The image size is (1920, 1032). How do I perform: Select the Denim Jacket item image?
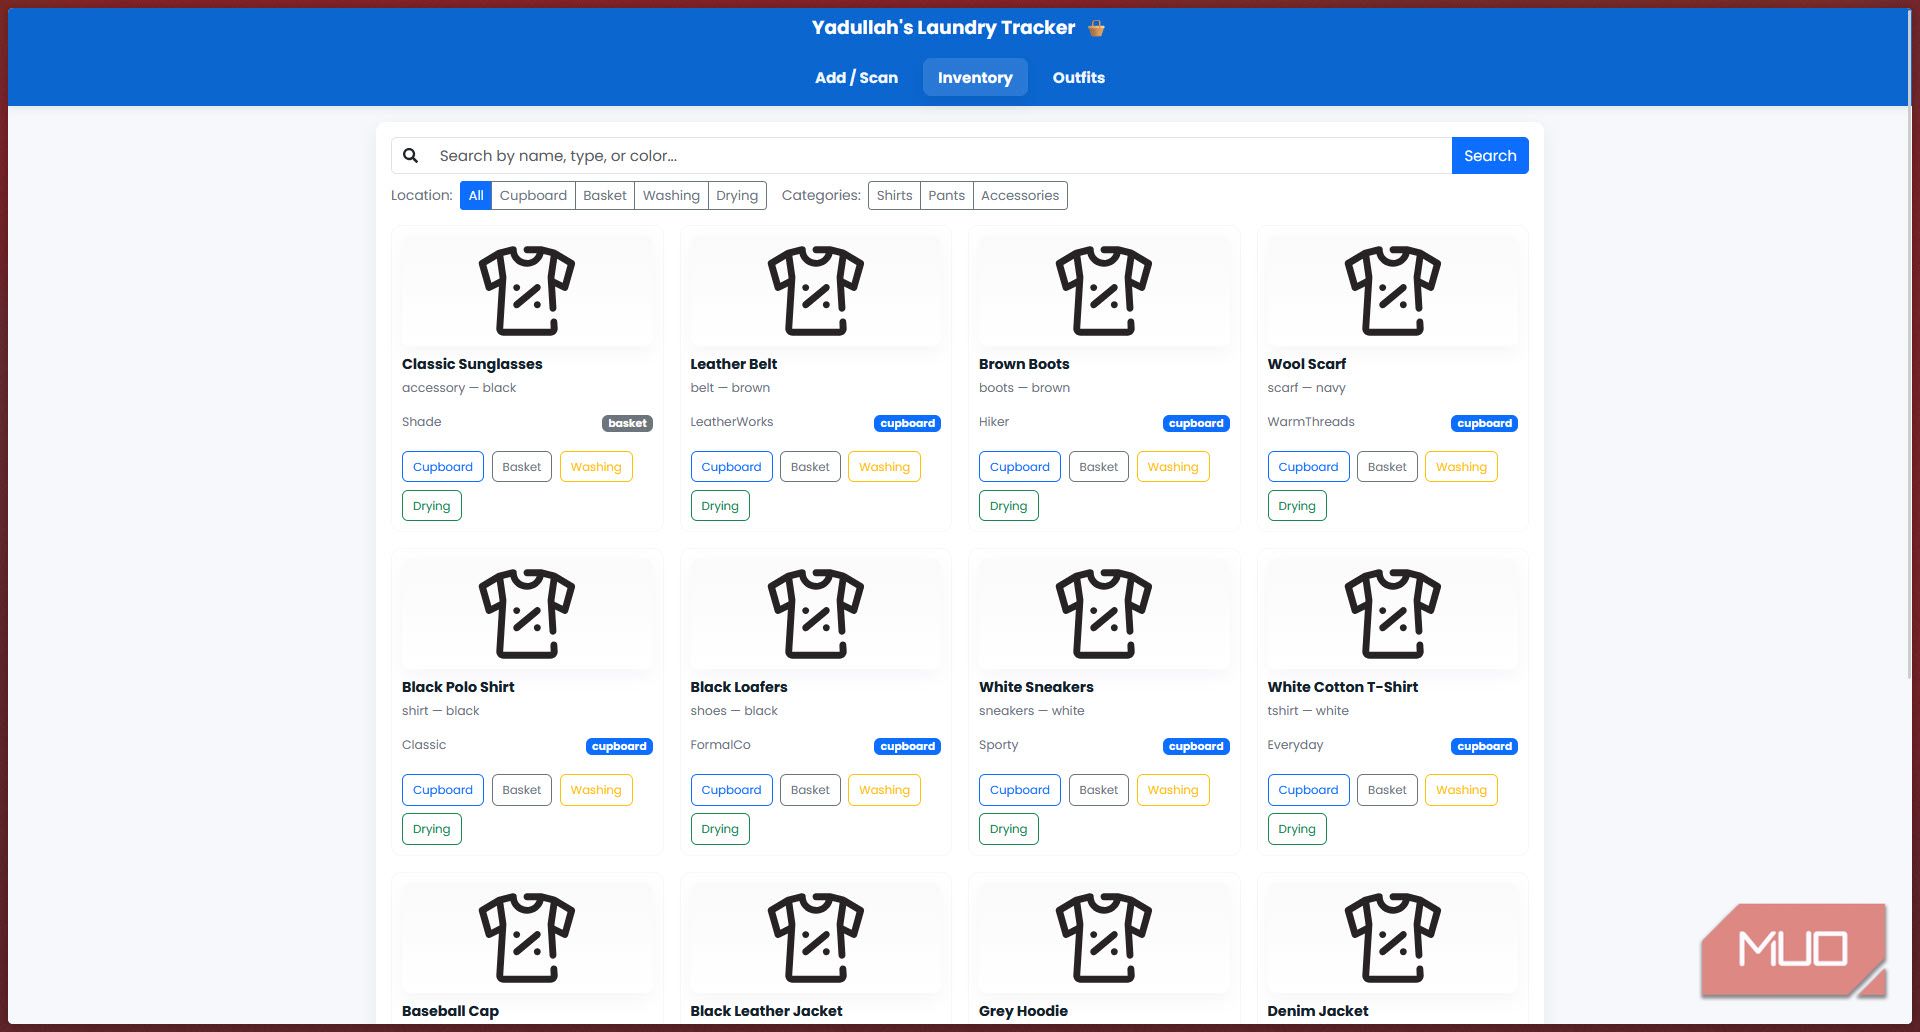point(1392,937)
